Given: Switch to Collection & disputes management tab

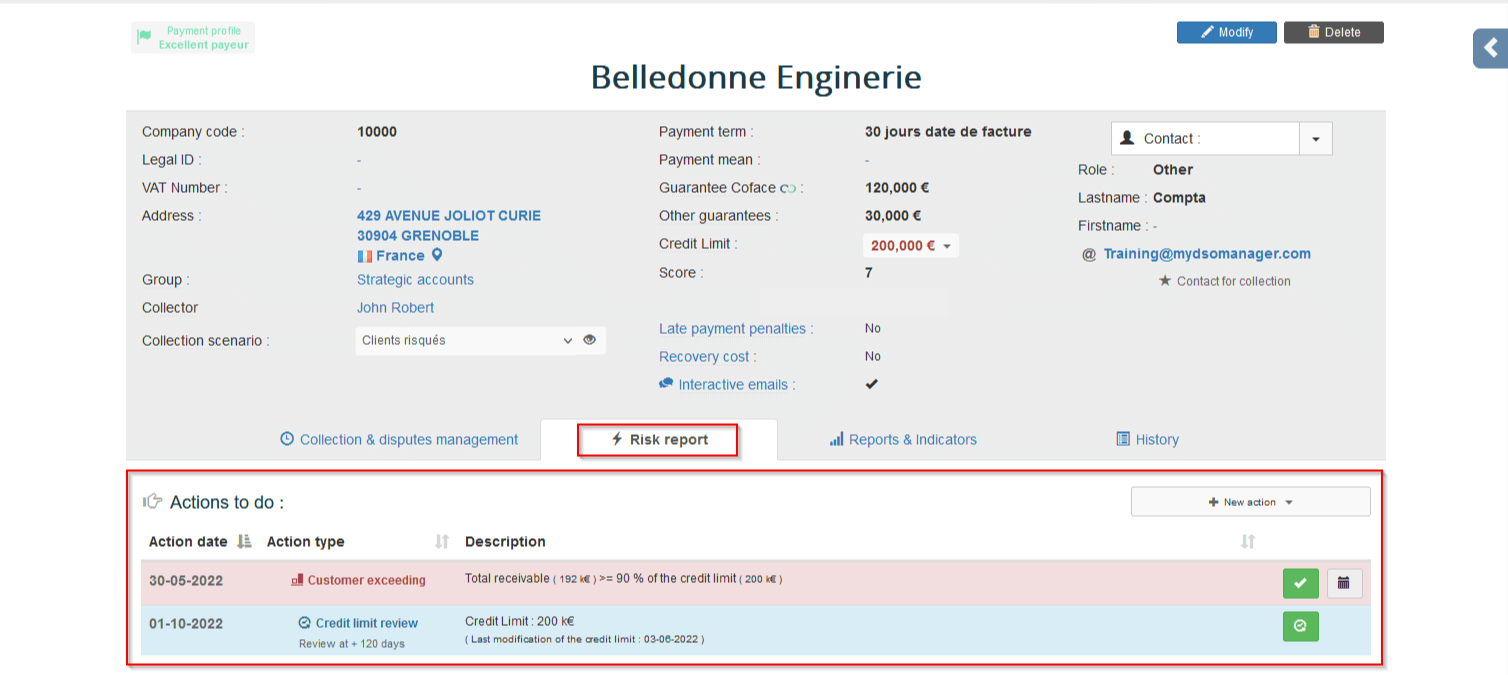Looking at the screenshot, I should pyautogui.click(x=399, y=440).
